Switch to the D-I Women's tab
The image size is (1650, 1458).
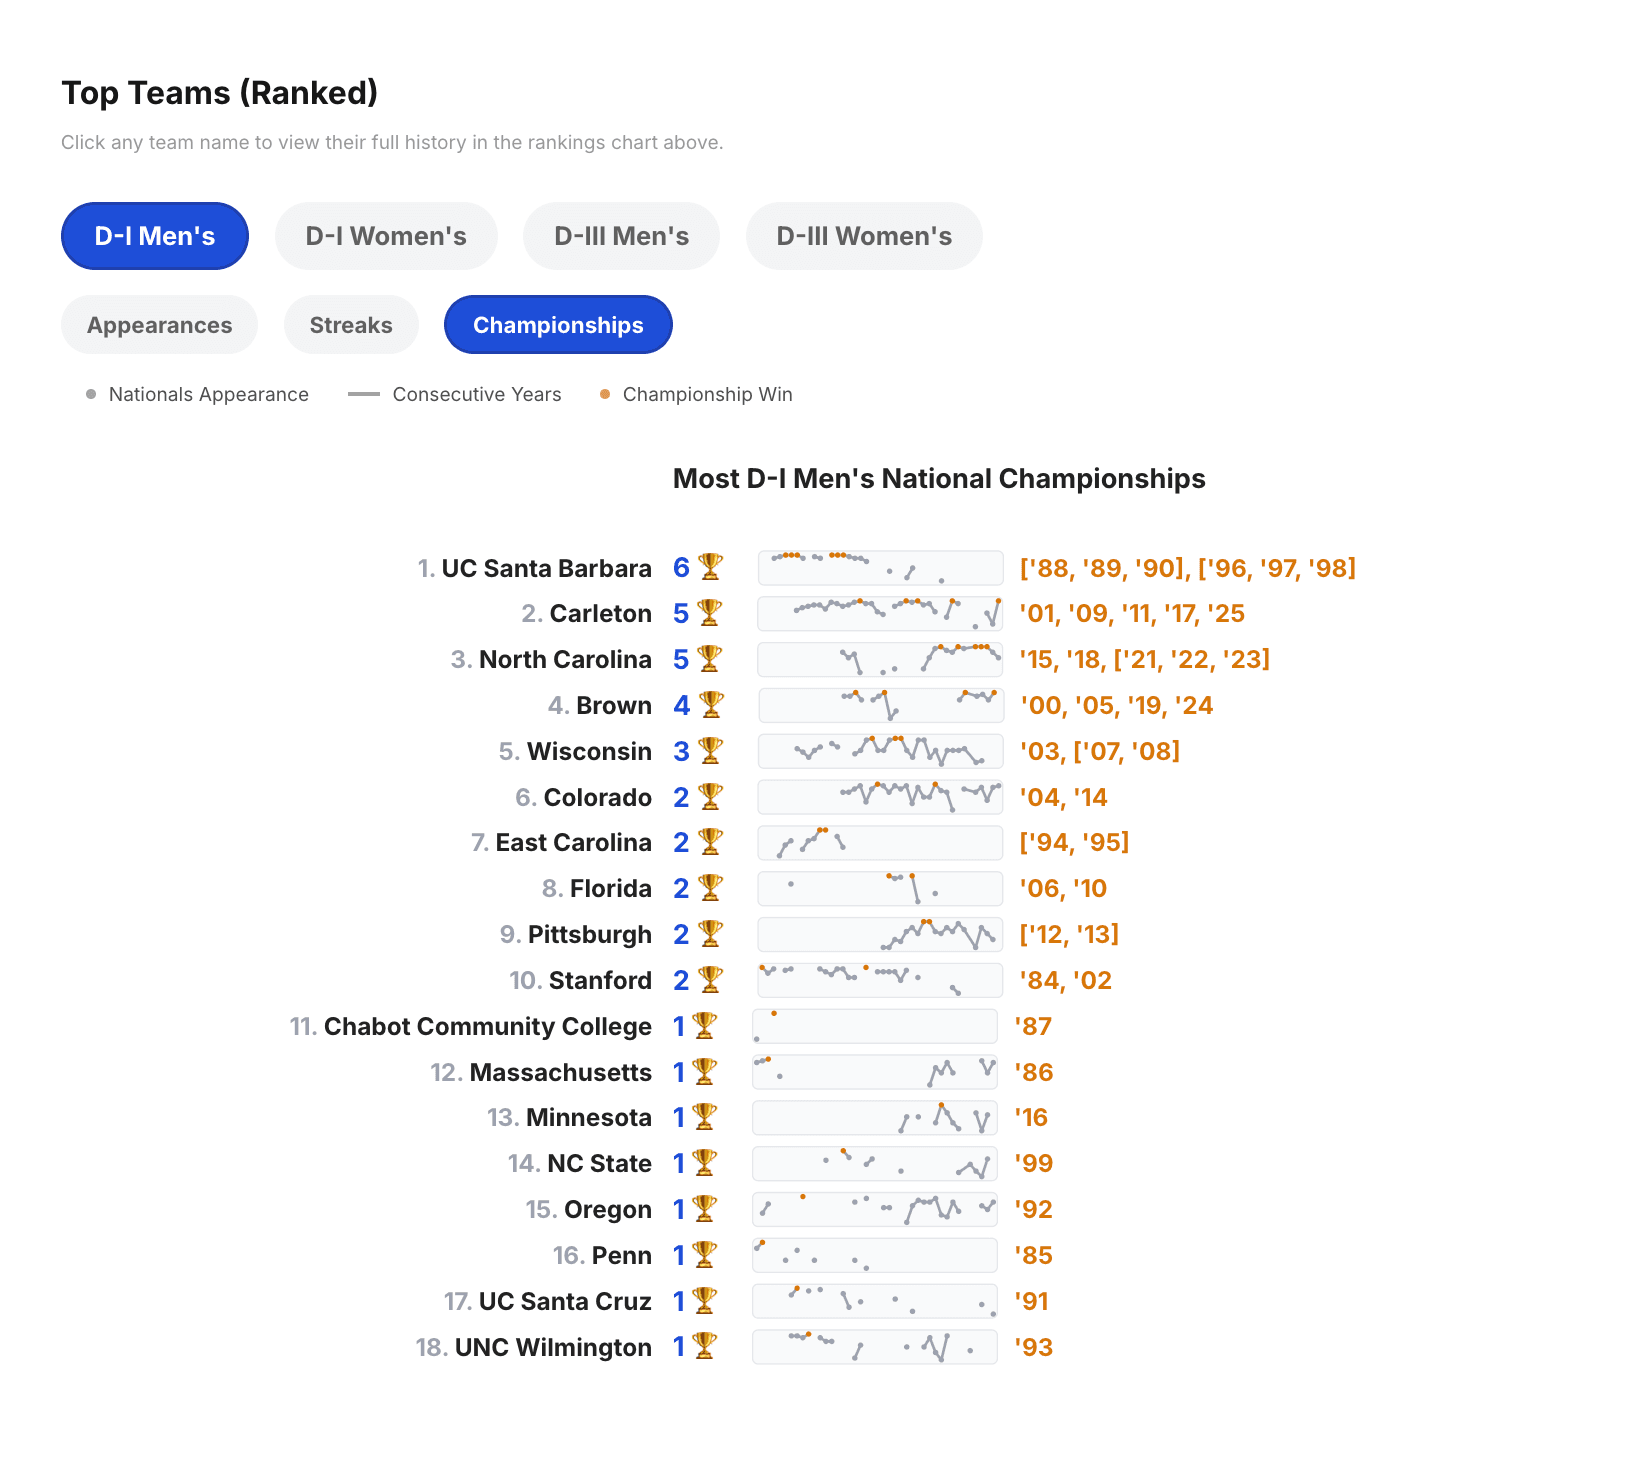tap(386, 236)
